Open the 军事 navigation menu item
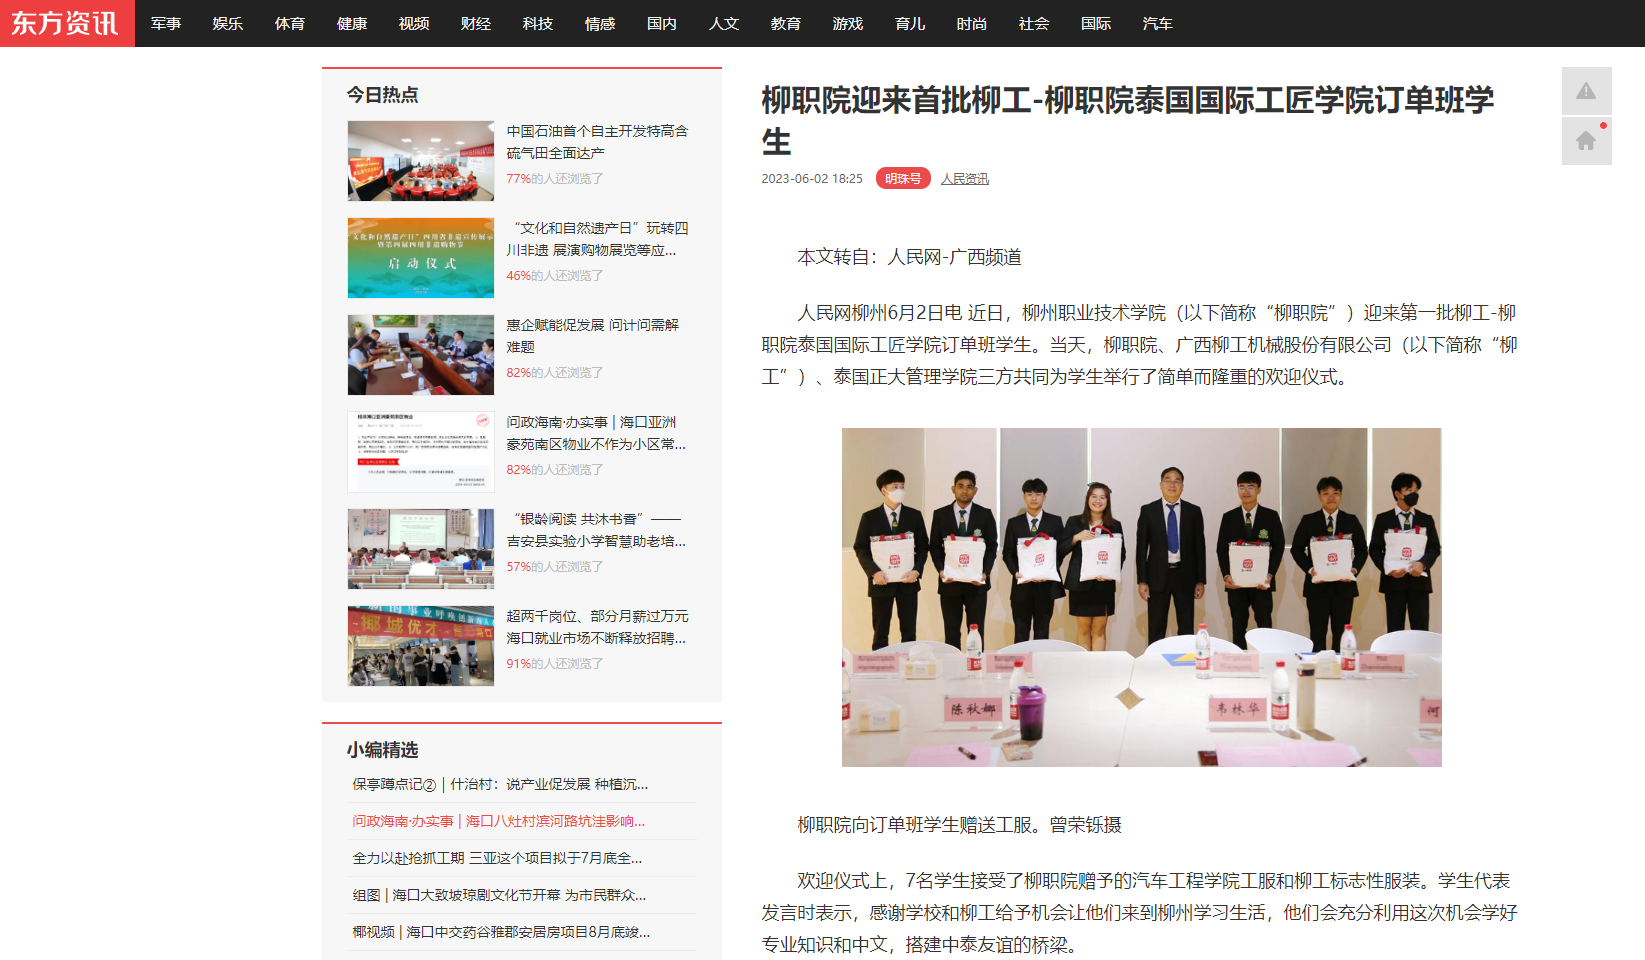Screen dimensions: 1645x960 point(166,24)
